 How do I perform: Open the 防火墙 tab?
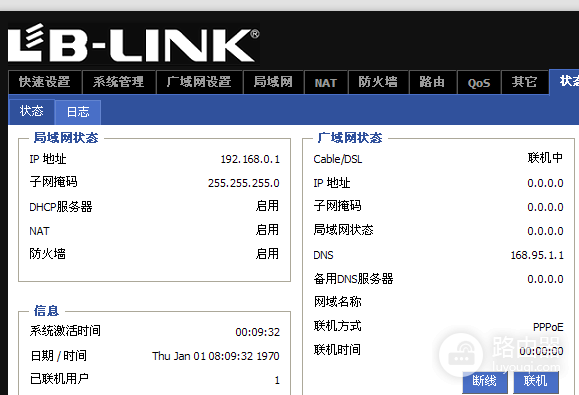click(x=378, y=82)
